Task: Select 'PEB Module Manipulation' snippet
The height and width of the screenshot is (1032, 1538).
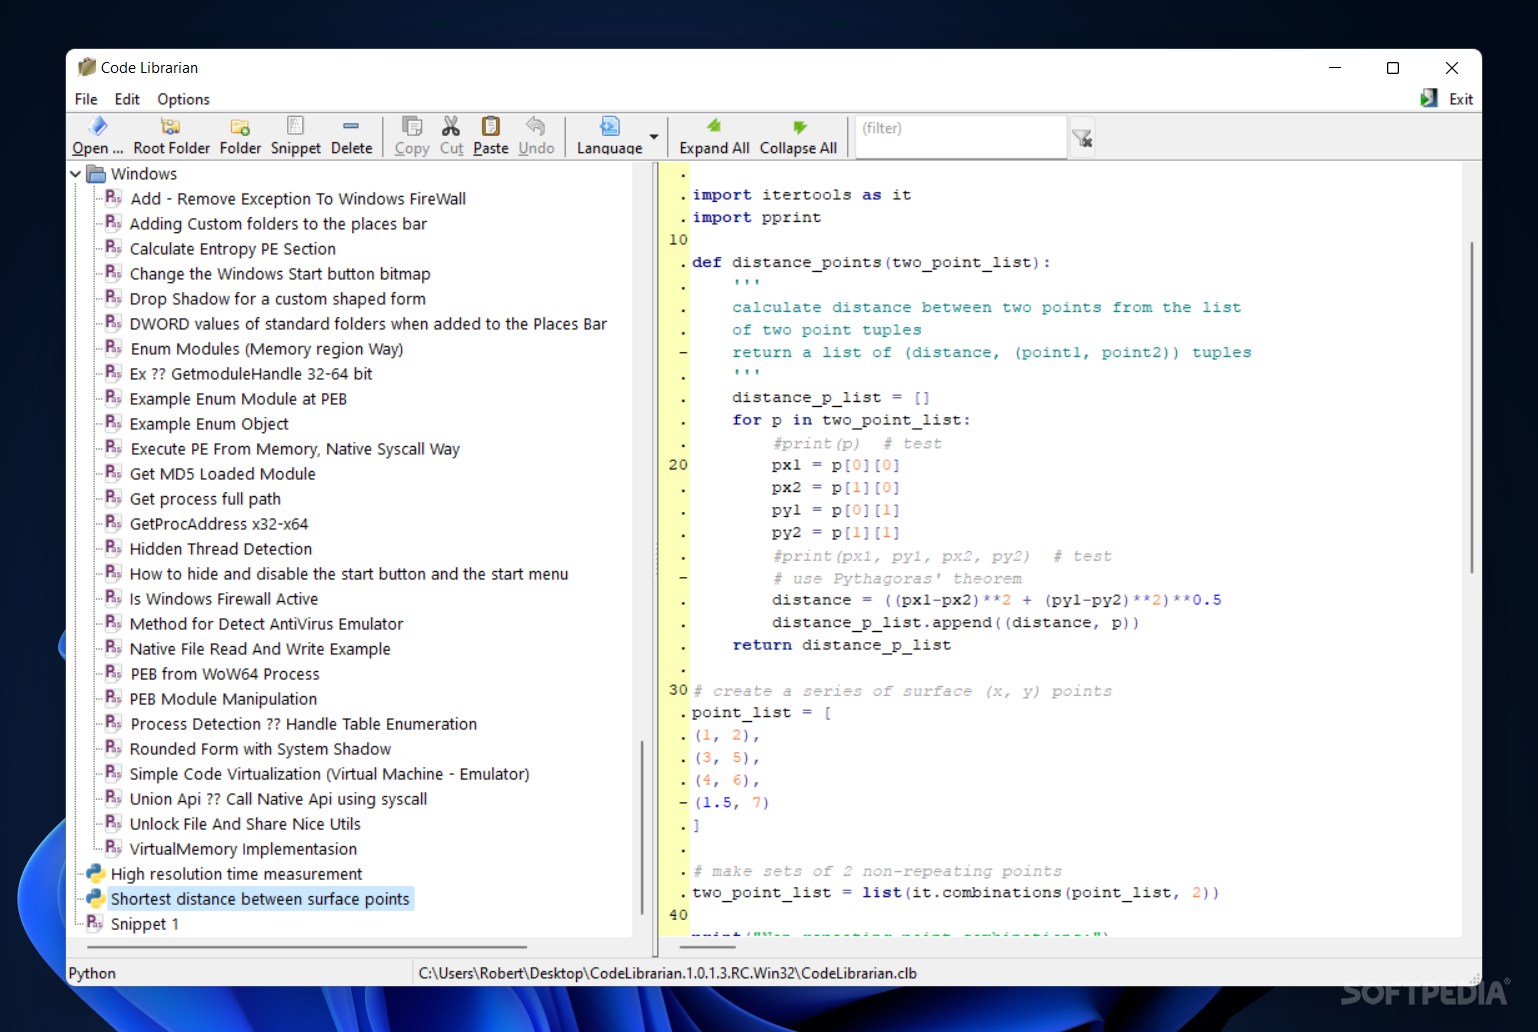Action: point(224,699)
